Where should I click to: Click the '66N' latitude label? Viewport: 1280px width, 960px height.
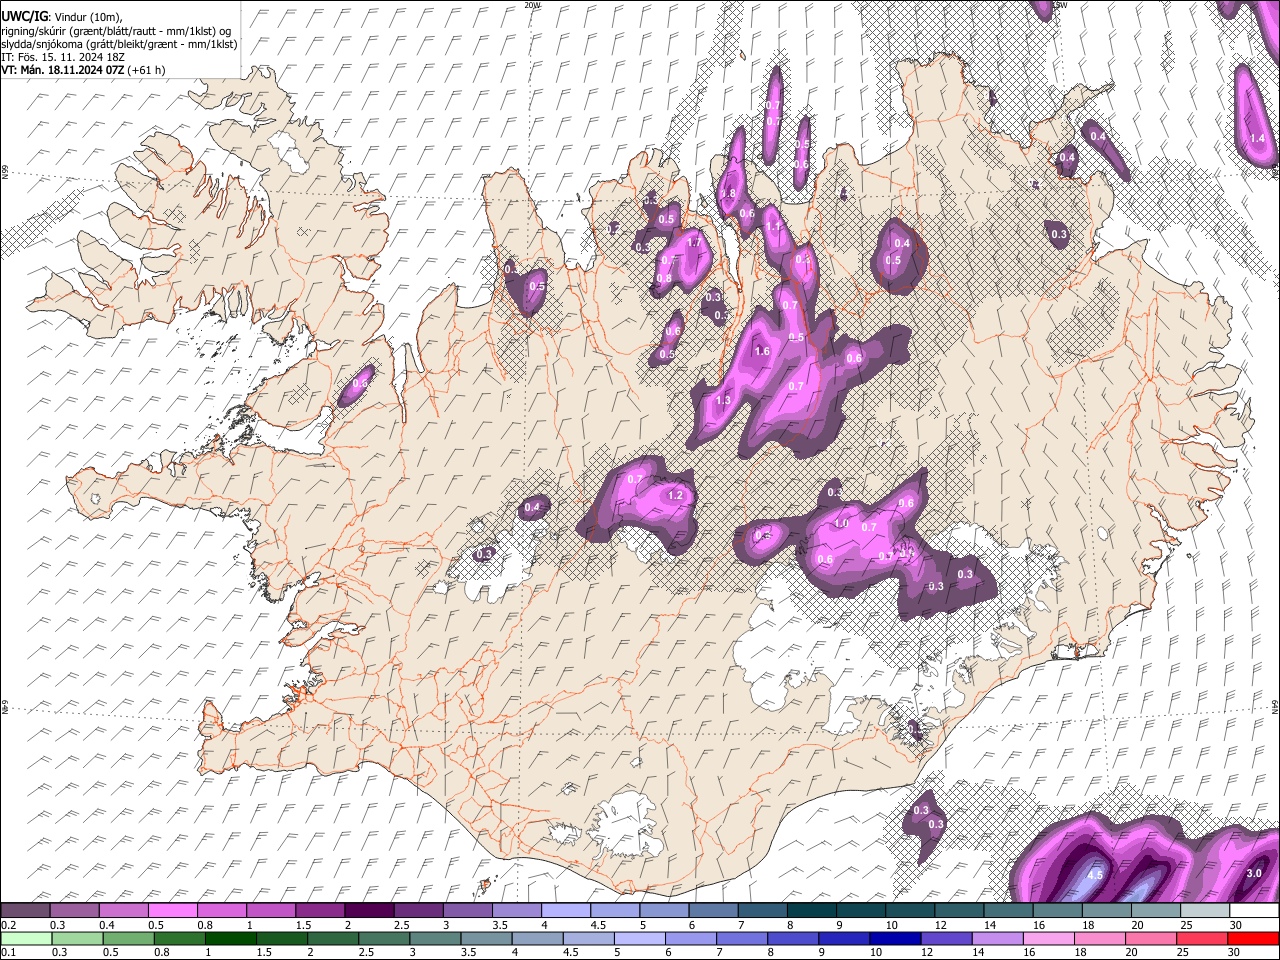5,172
